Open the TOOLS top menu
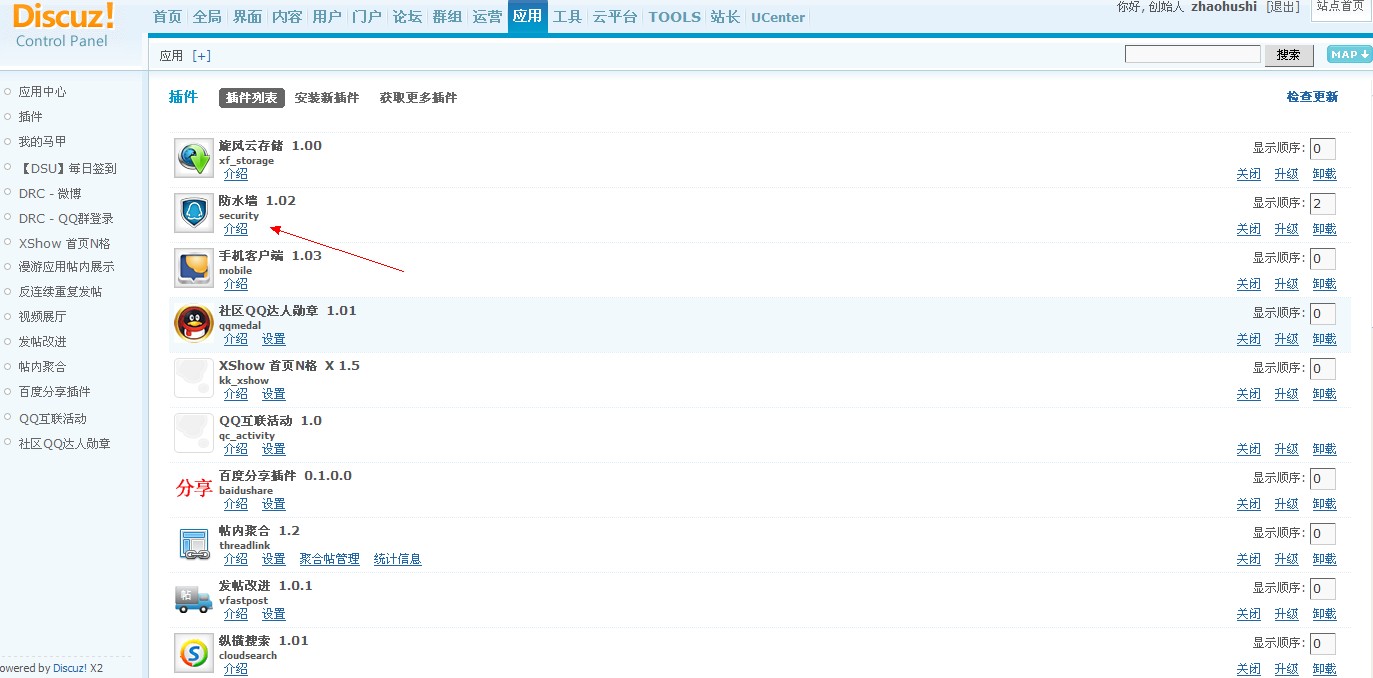This screenshot has width=1373, height=678. 675,17
